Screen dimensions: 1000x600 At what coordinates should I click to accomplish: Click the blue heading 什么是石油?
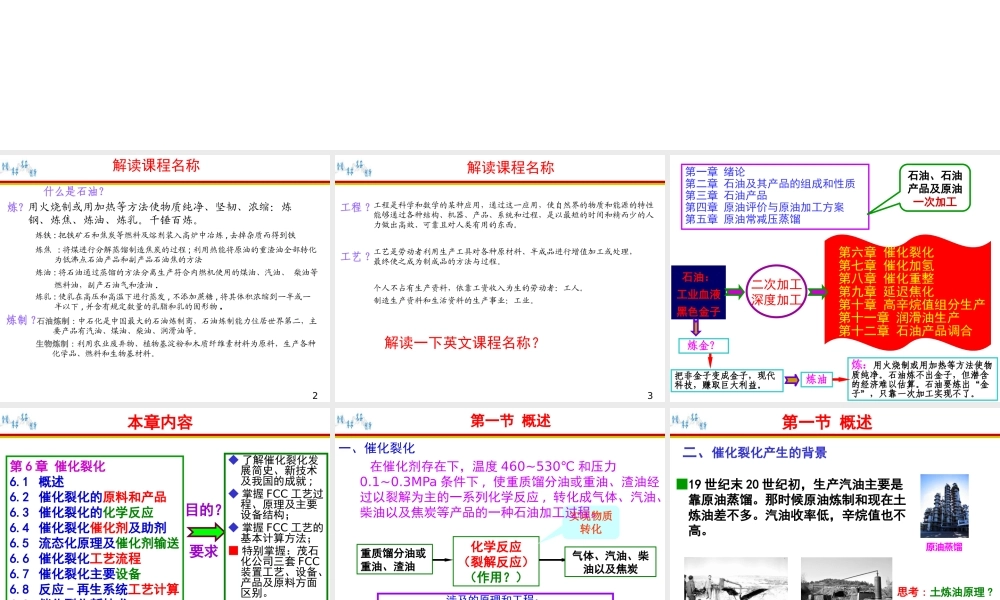pyautogui.click(x=74, y=191)
